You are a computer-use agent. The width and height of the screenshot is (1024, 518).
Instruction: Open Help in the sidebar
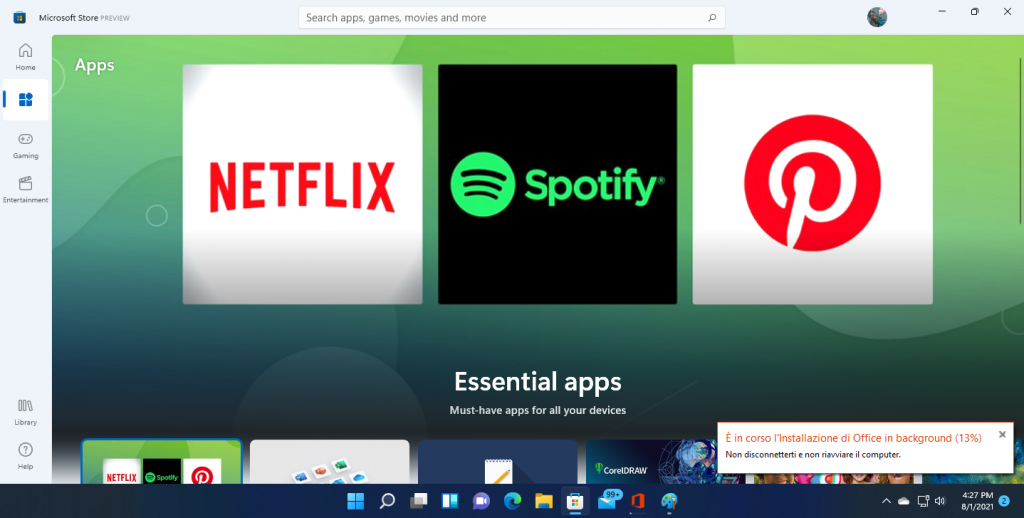[x=25, y=456]
